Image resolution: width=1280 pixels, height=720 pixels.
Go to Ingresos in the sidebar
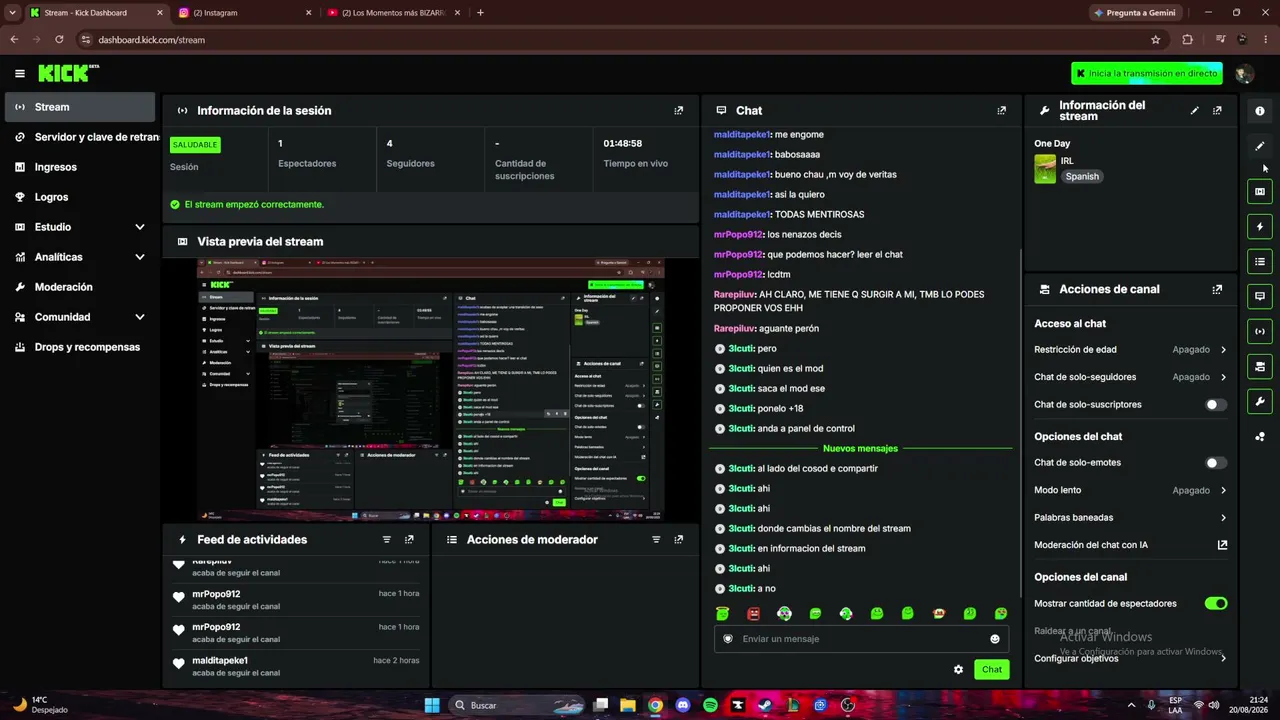tap(80, 167)
